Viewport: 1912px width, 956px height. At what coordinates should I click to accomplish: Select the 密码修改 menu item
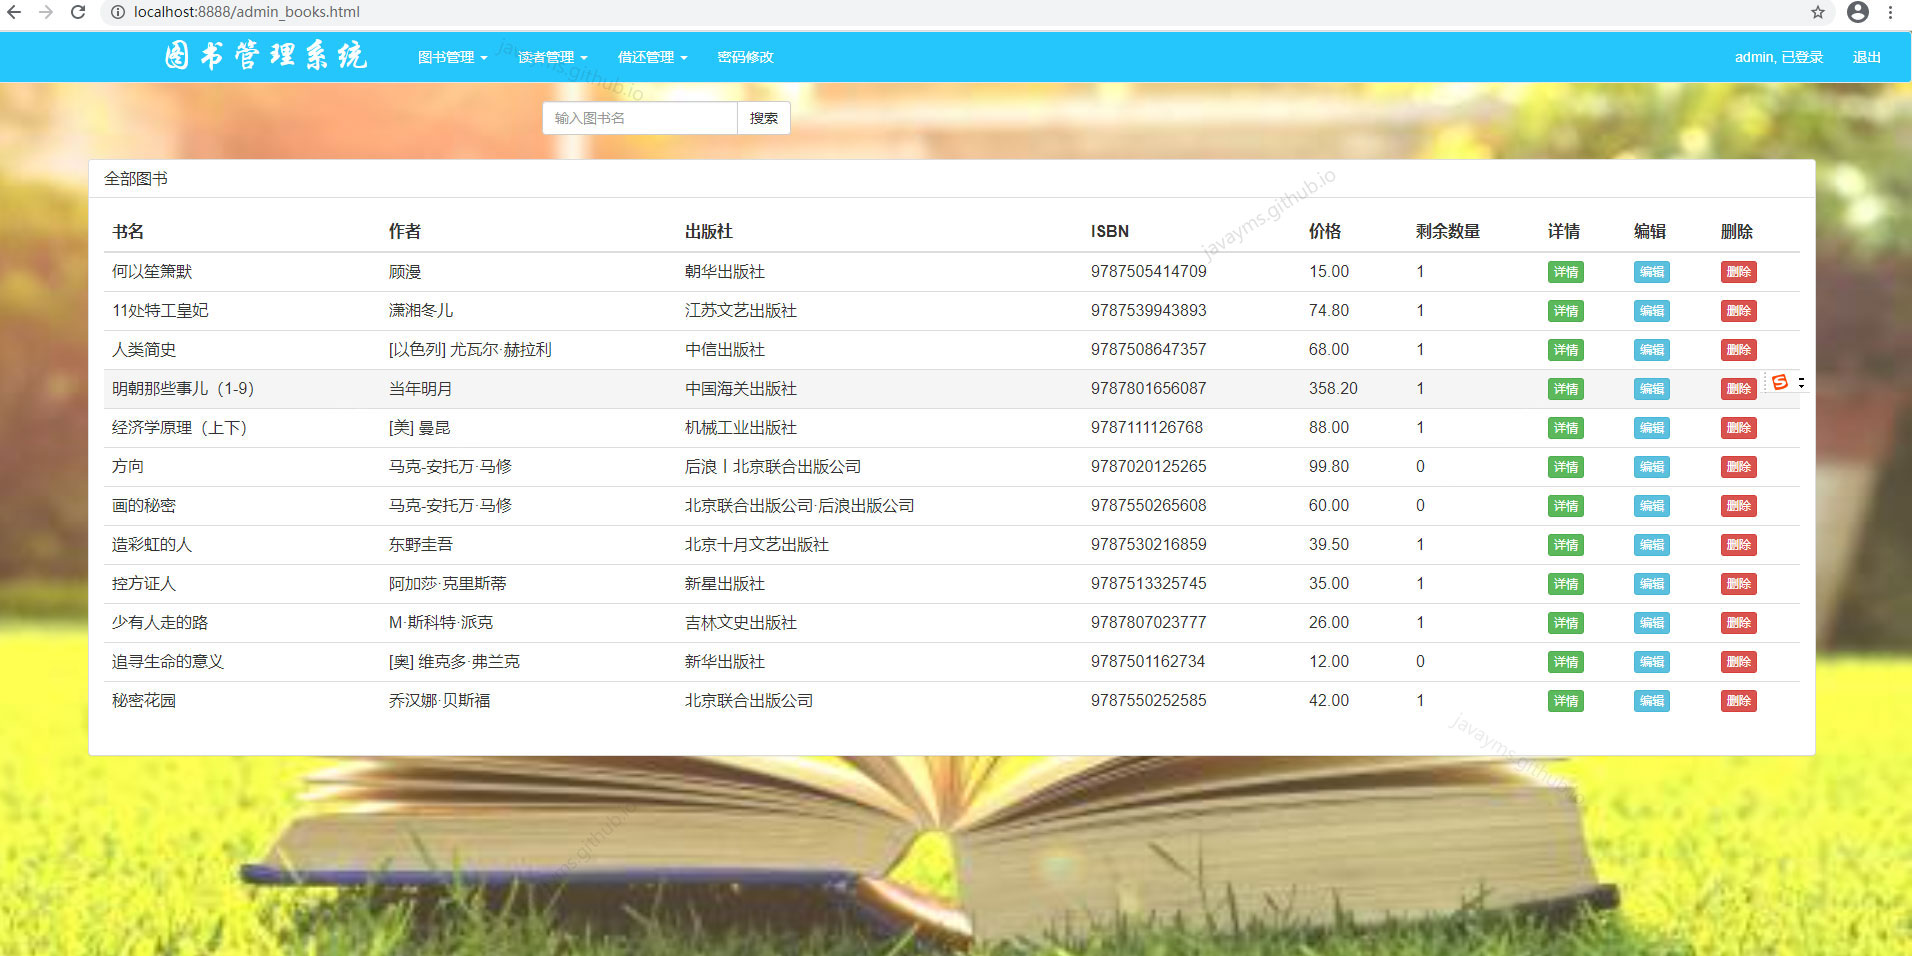tap(744, 57)
